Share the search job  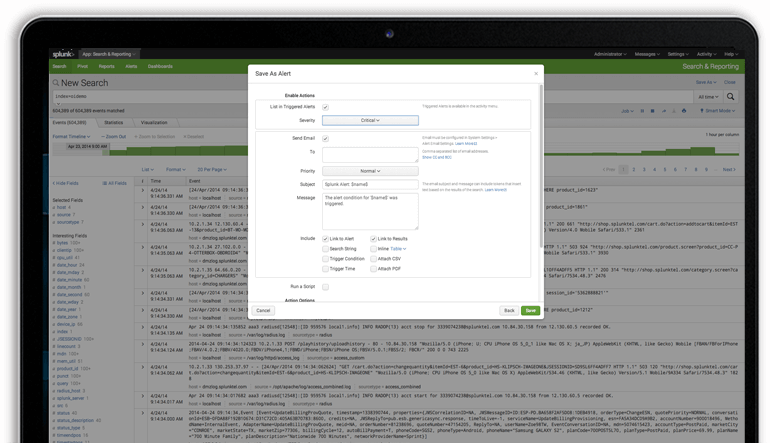pyautogui.click(x=663, y=111)
